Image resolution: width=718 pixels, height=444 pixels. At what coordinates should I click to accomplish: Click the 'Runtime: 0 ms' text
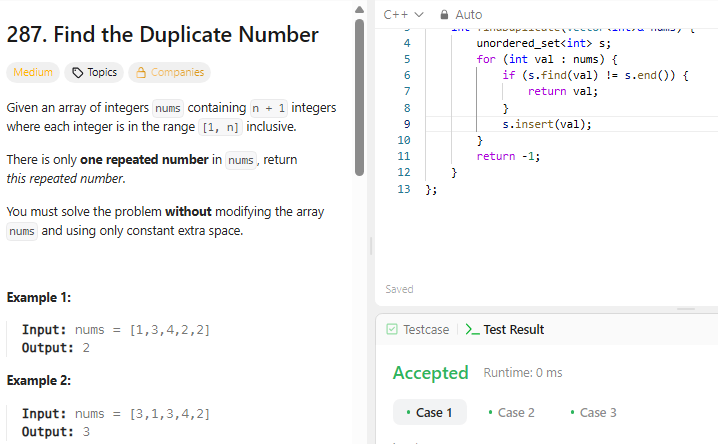pyautogui.click(x=523, y=373)
